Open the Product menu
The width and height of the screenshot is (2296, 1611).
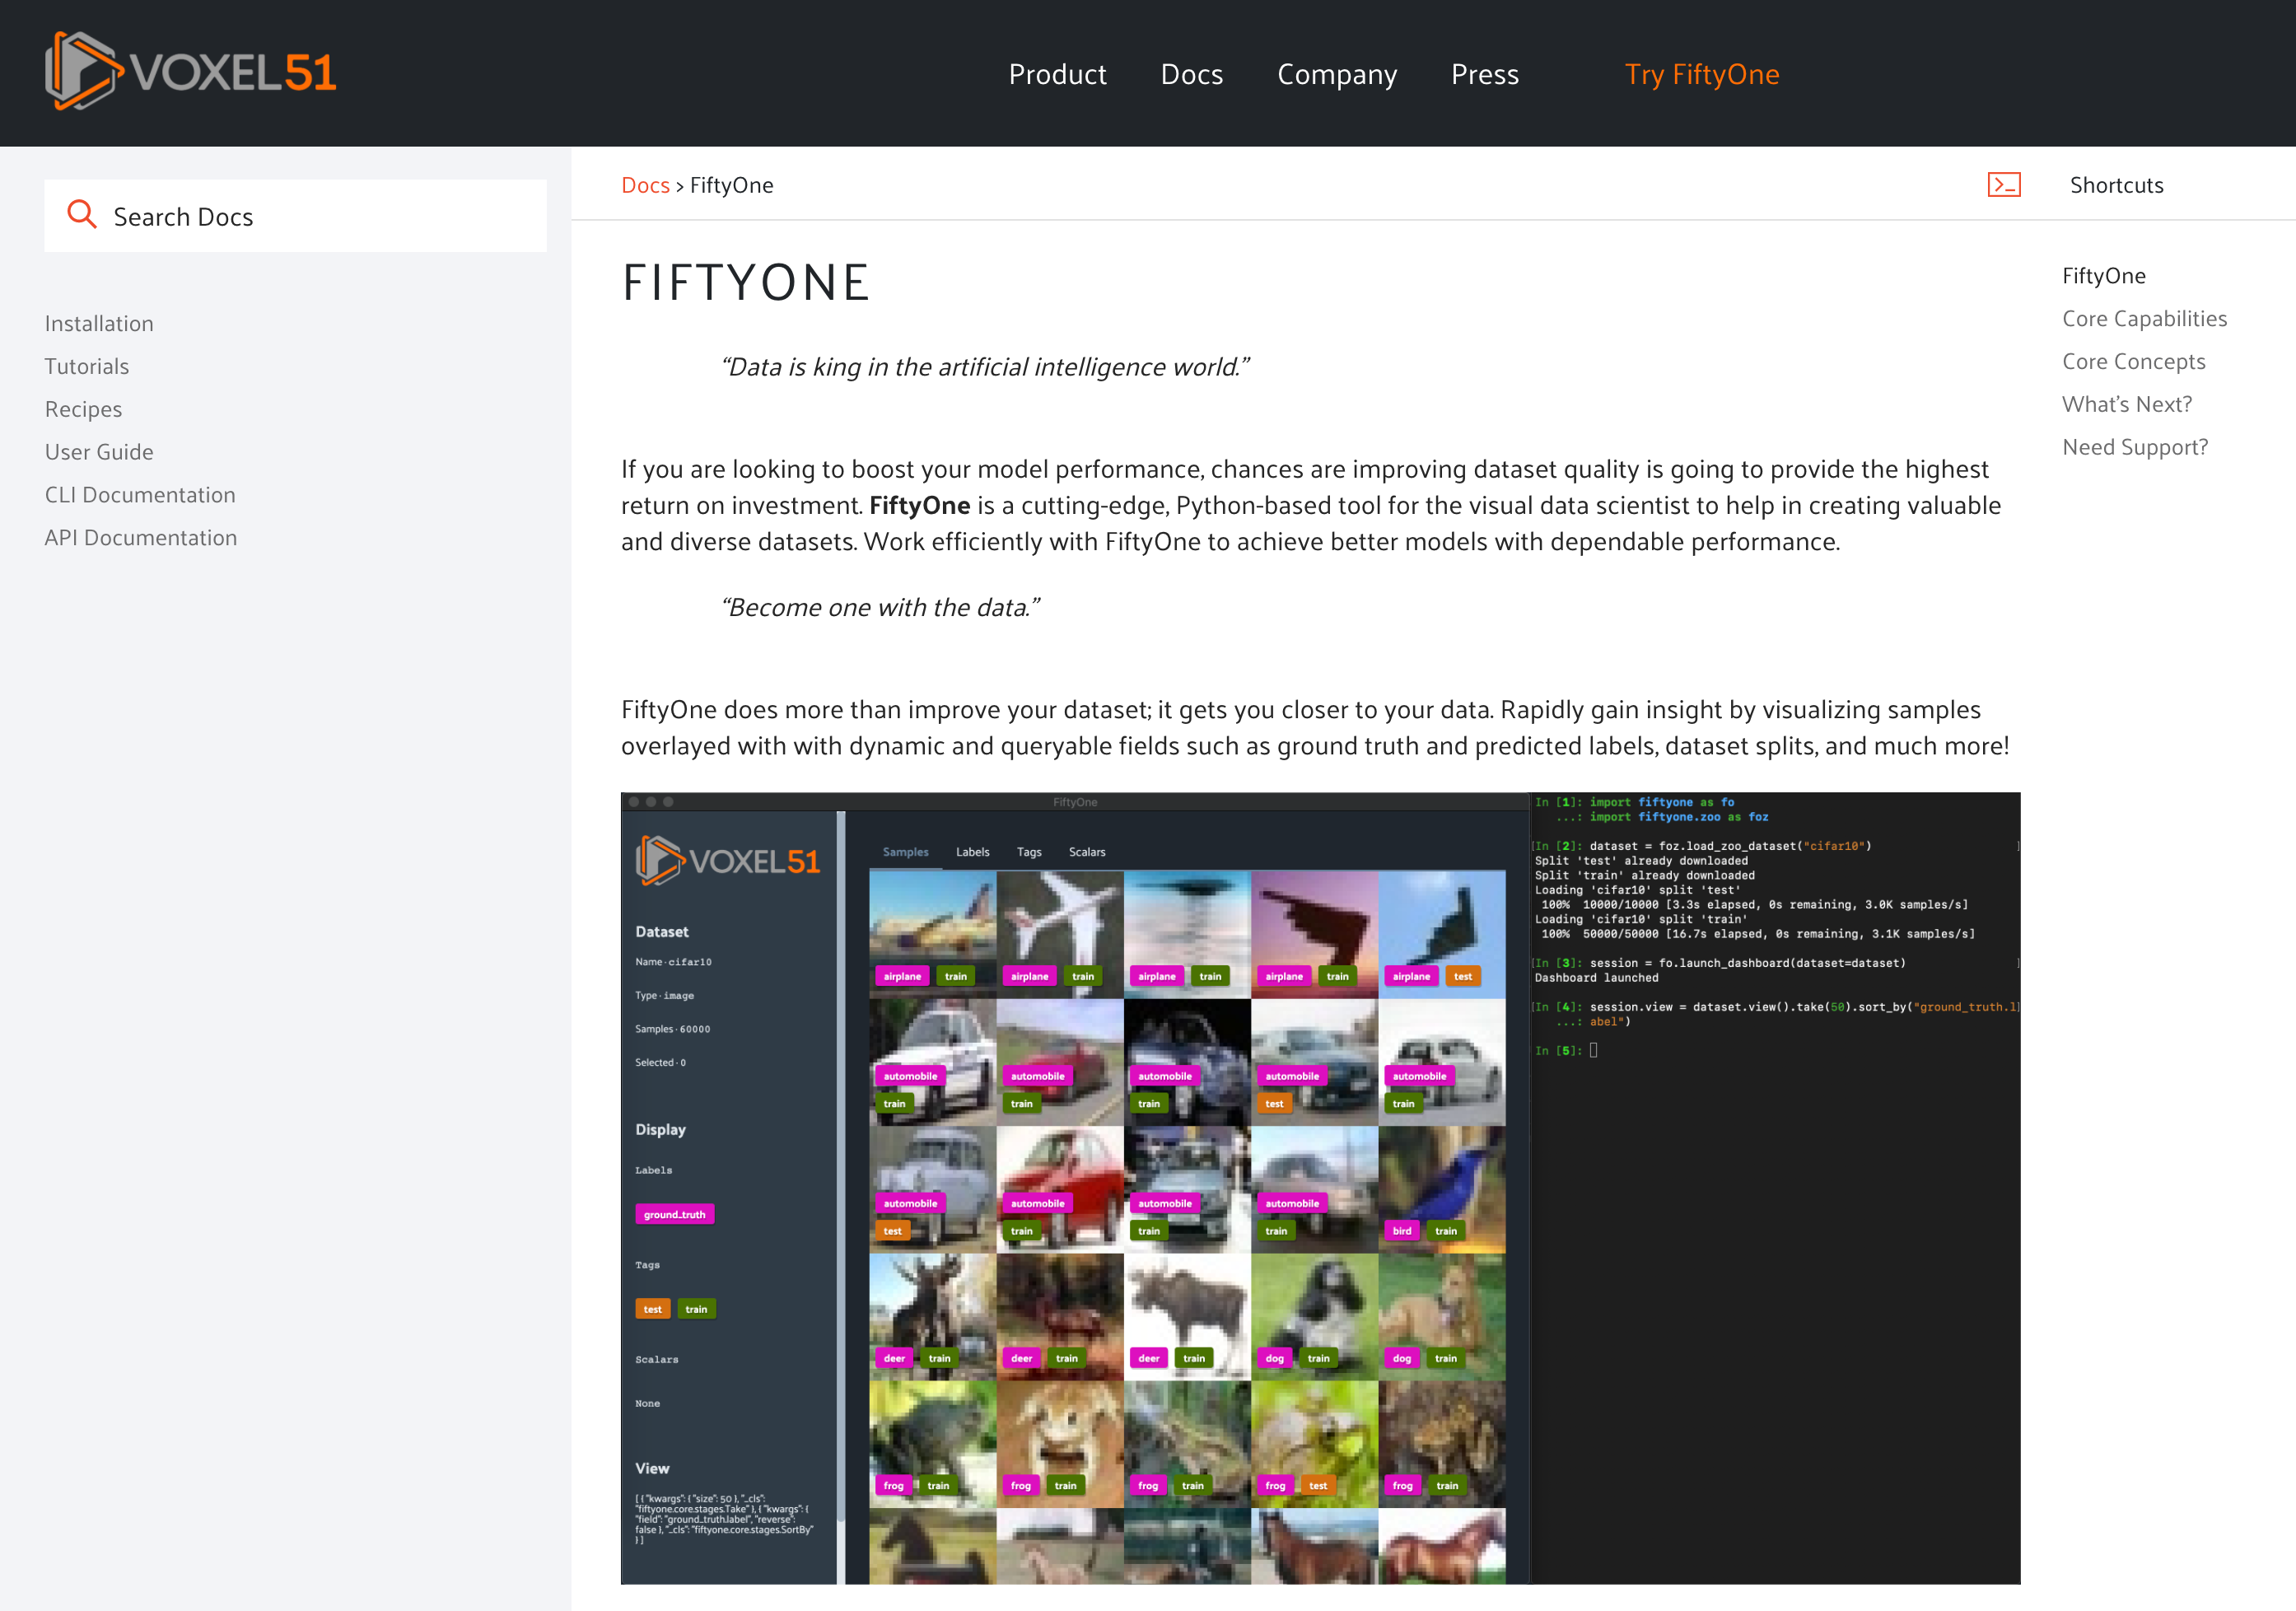1057,74
